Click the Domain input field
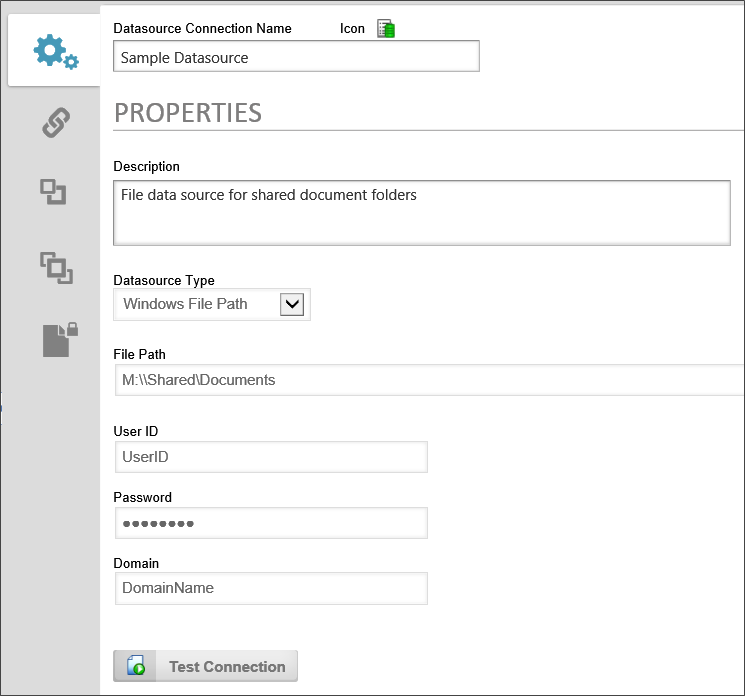Screen dimensions: 745x696 click(x=270, y=588)
